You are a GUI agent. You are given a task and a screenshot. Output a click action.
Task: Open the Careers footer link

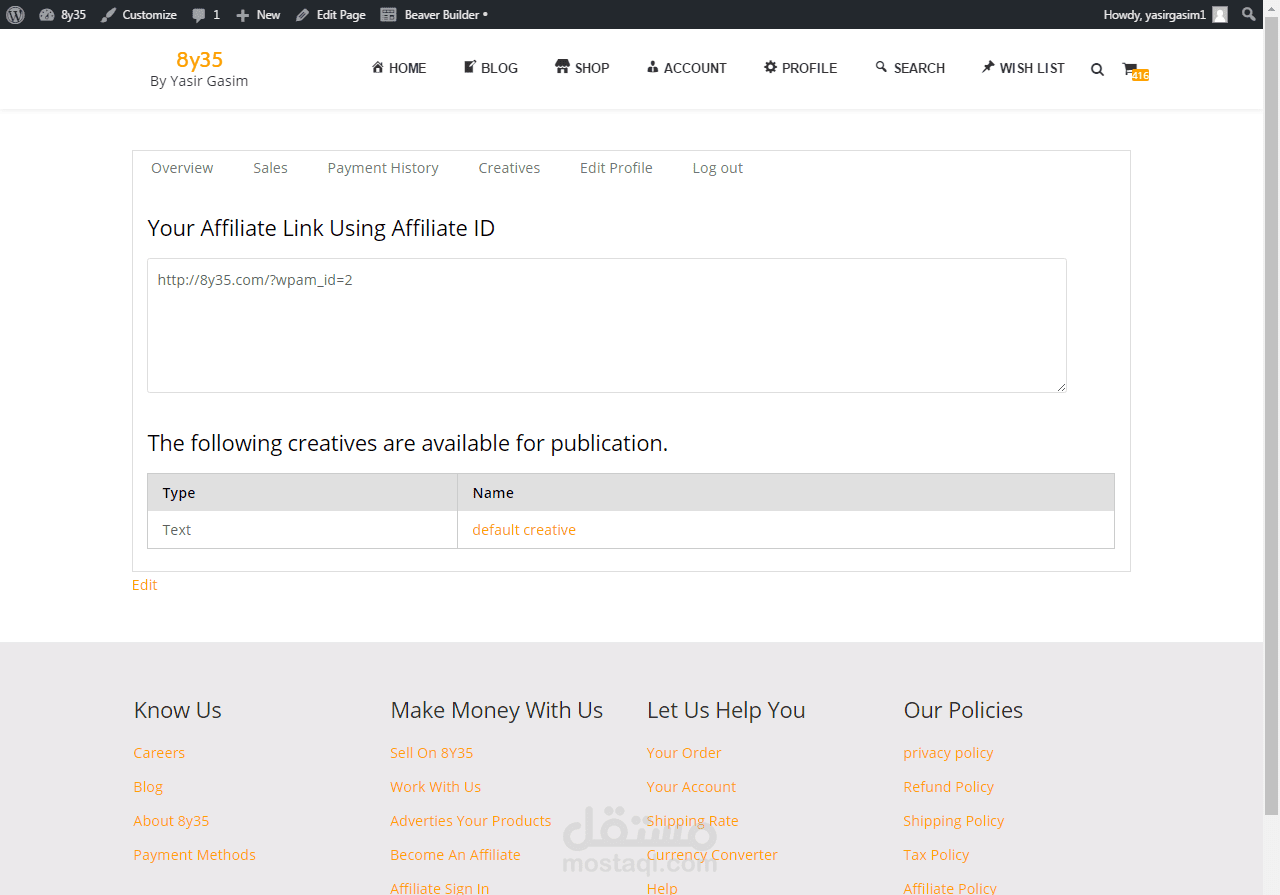[159, 753]
